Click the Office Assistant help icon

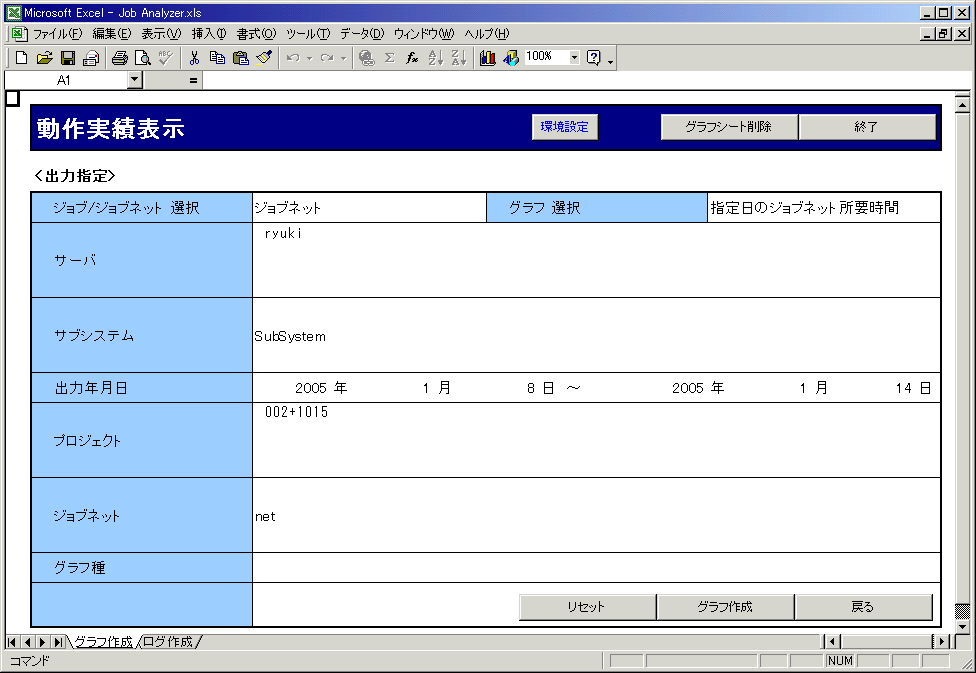tap(594, 58)
